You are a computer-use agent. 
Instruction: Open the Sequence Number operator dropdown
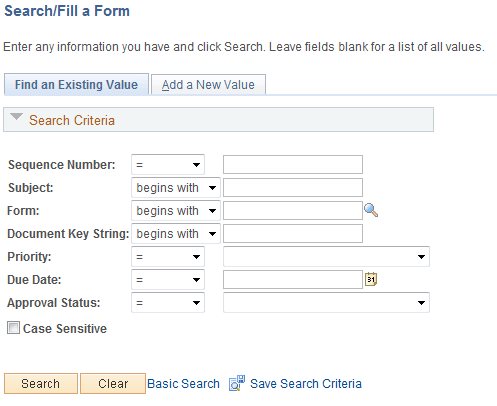tap(168, 164)
